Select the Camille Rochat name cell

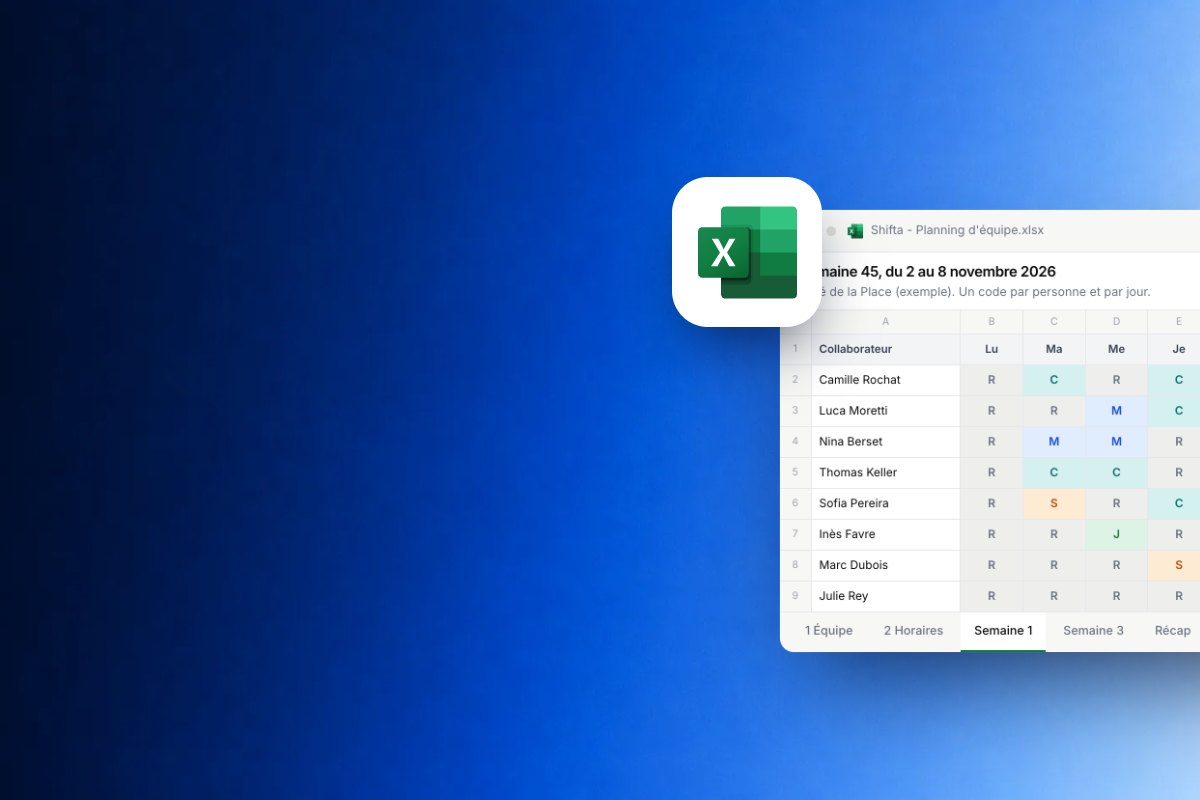(x=886, y=380)
